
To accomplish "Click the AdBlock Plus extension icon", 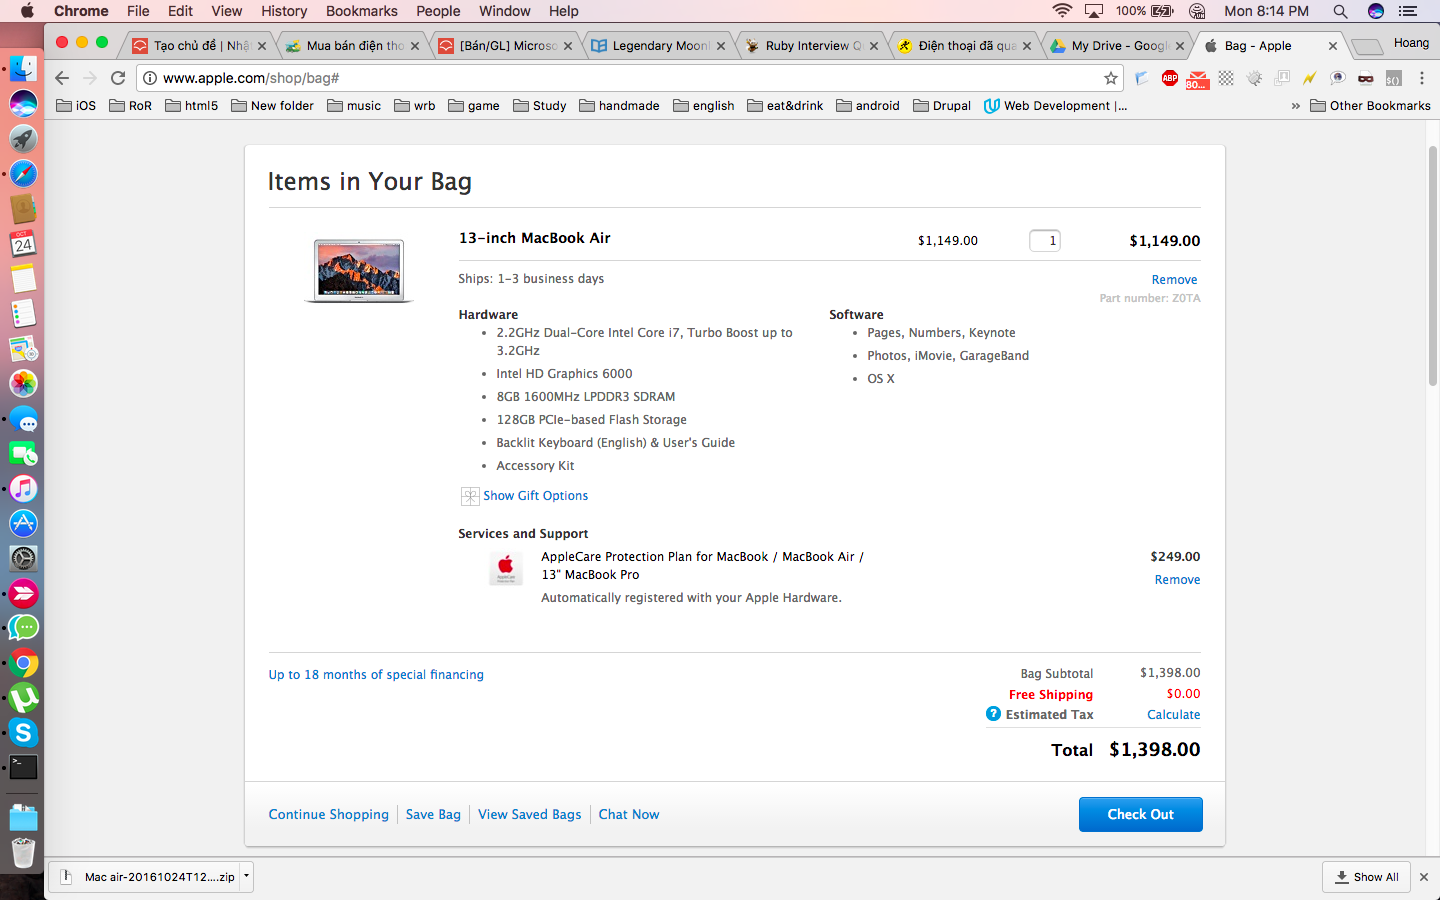I will point(1170,78).
